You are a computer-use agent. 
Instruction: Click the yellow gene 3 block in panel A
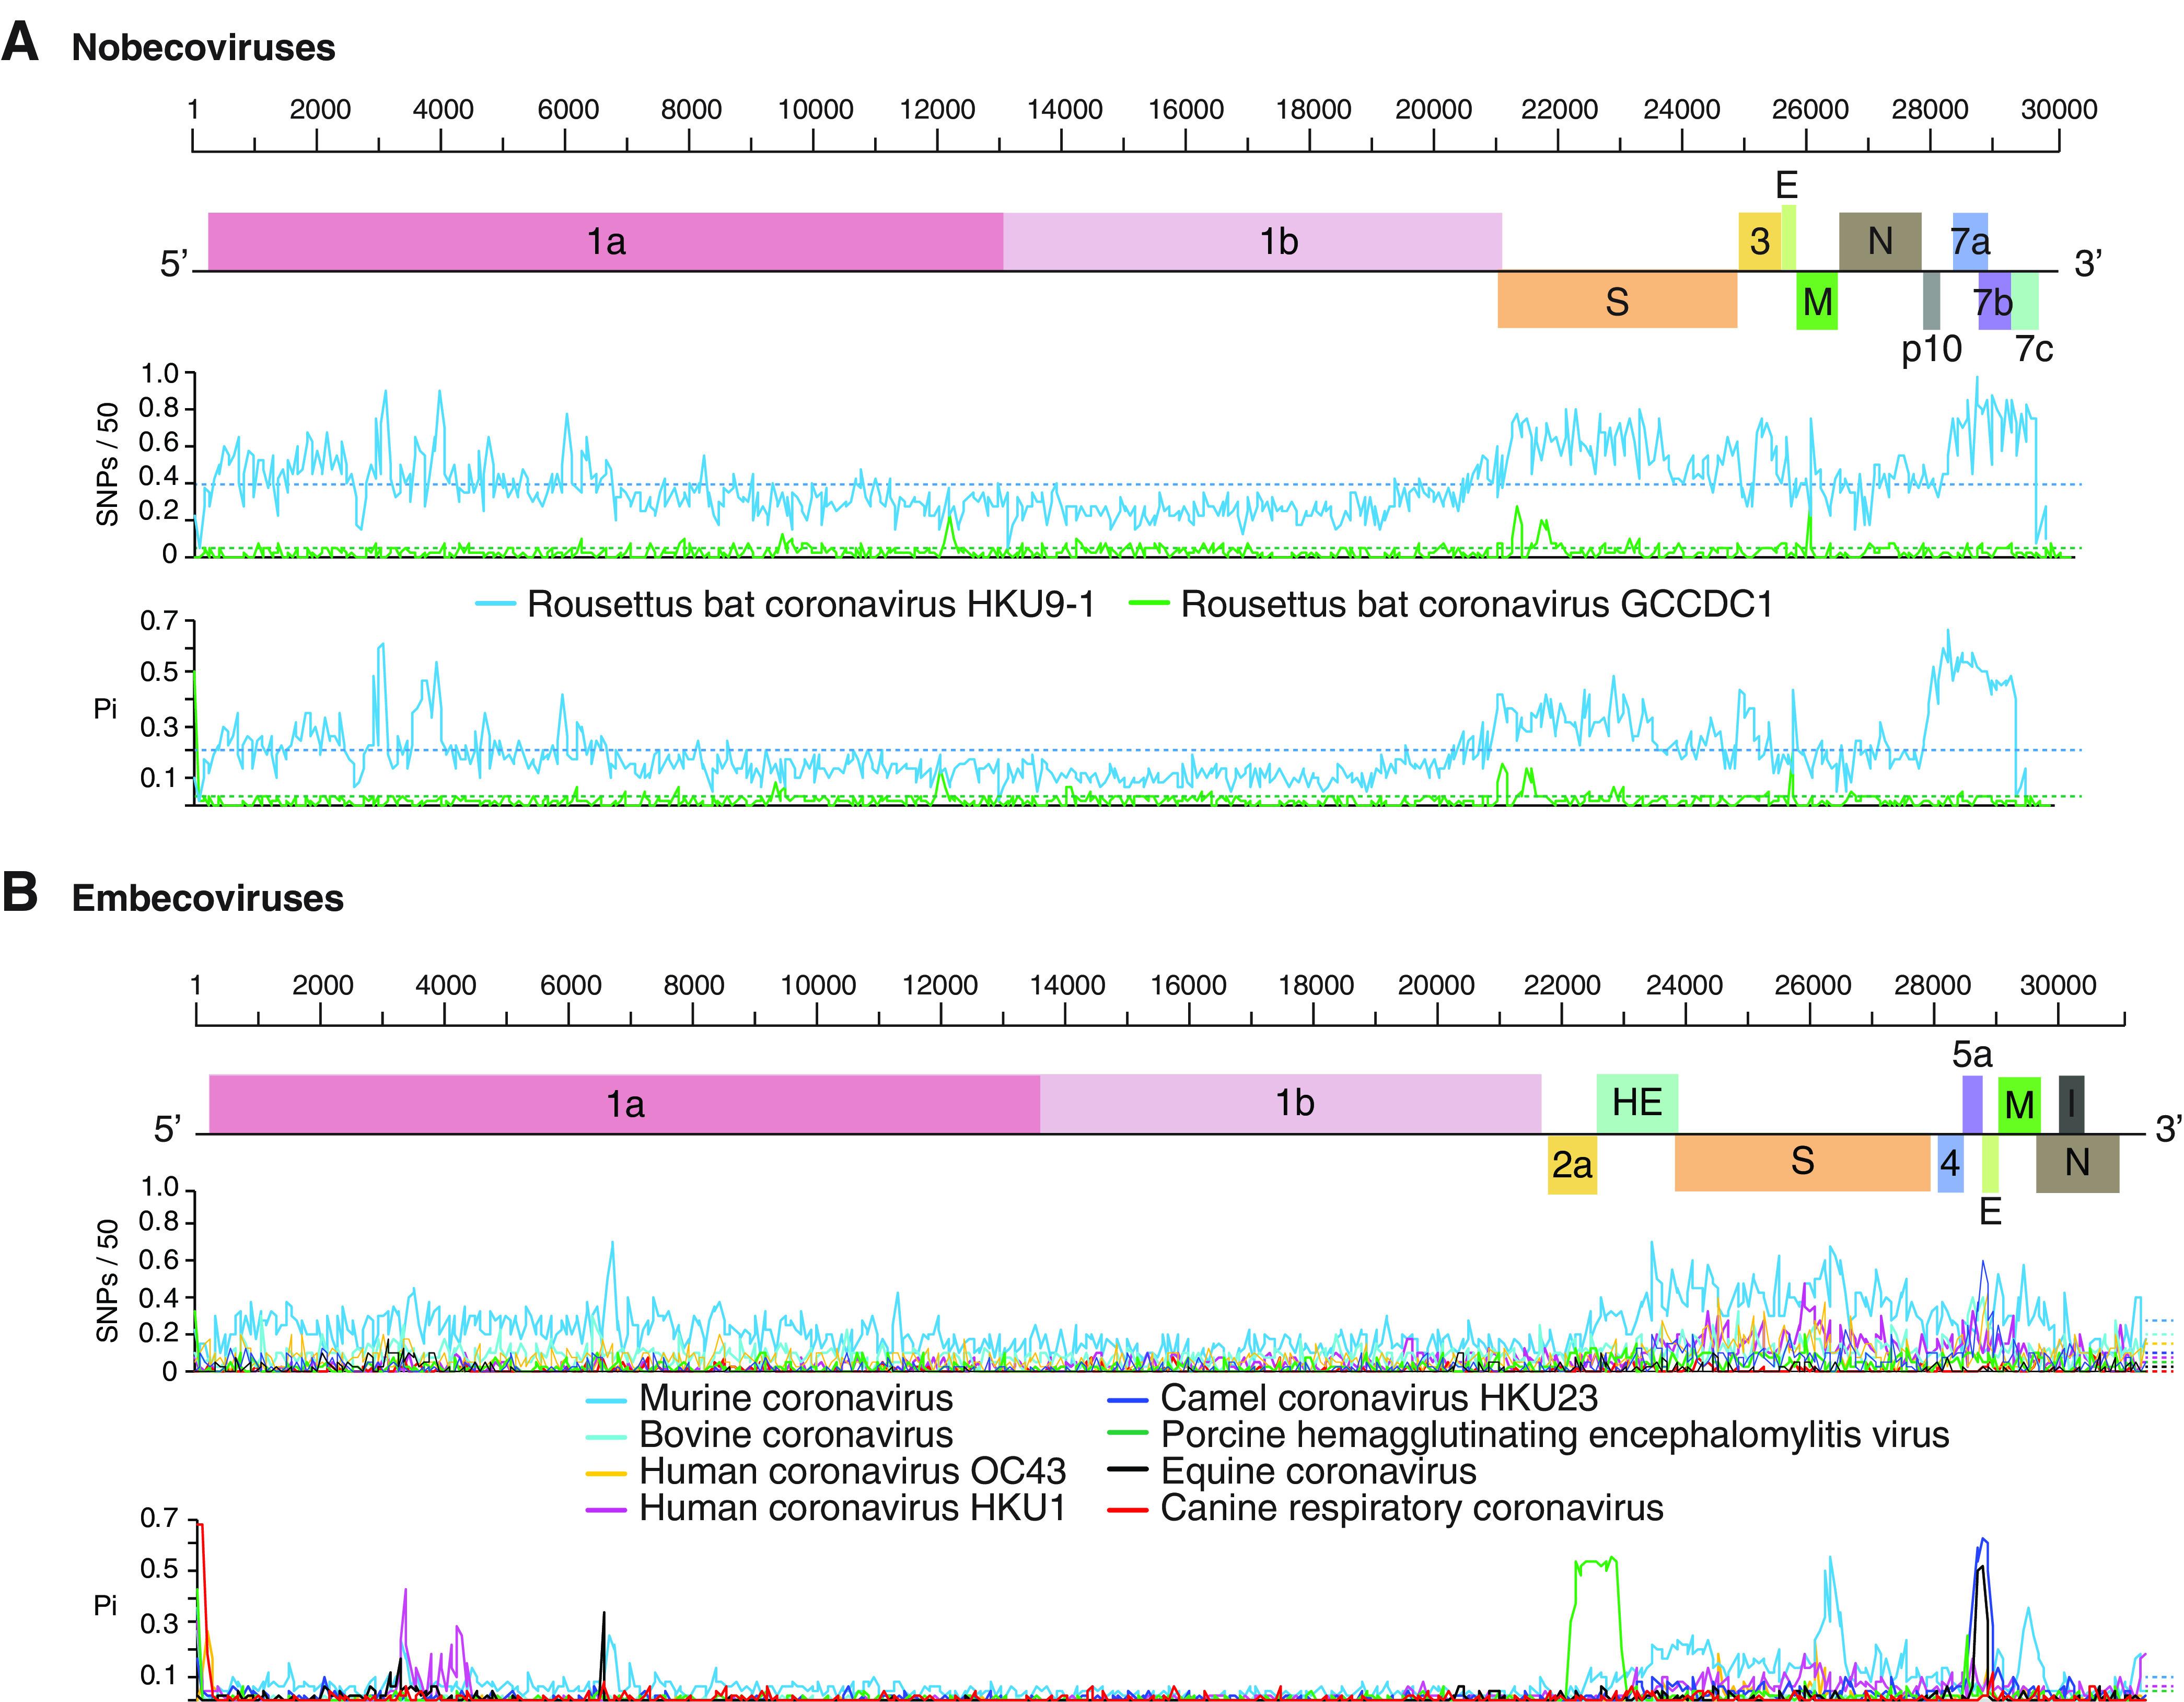point(1760,241)
